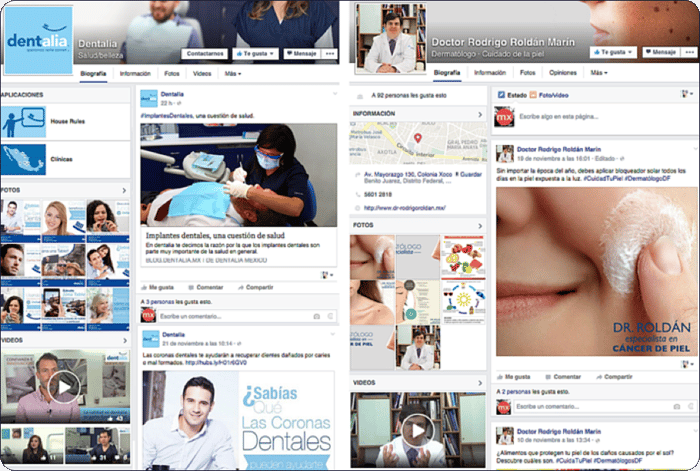Click Me gusta on the sunscreen post
700x471 pixels.
[x=513, y=377]
